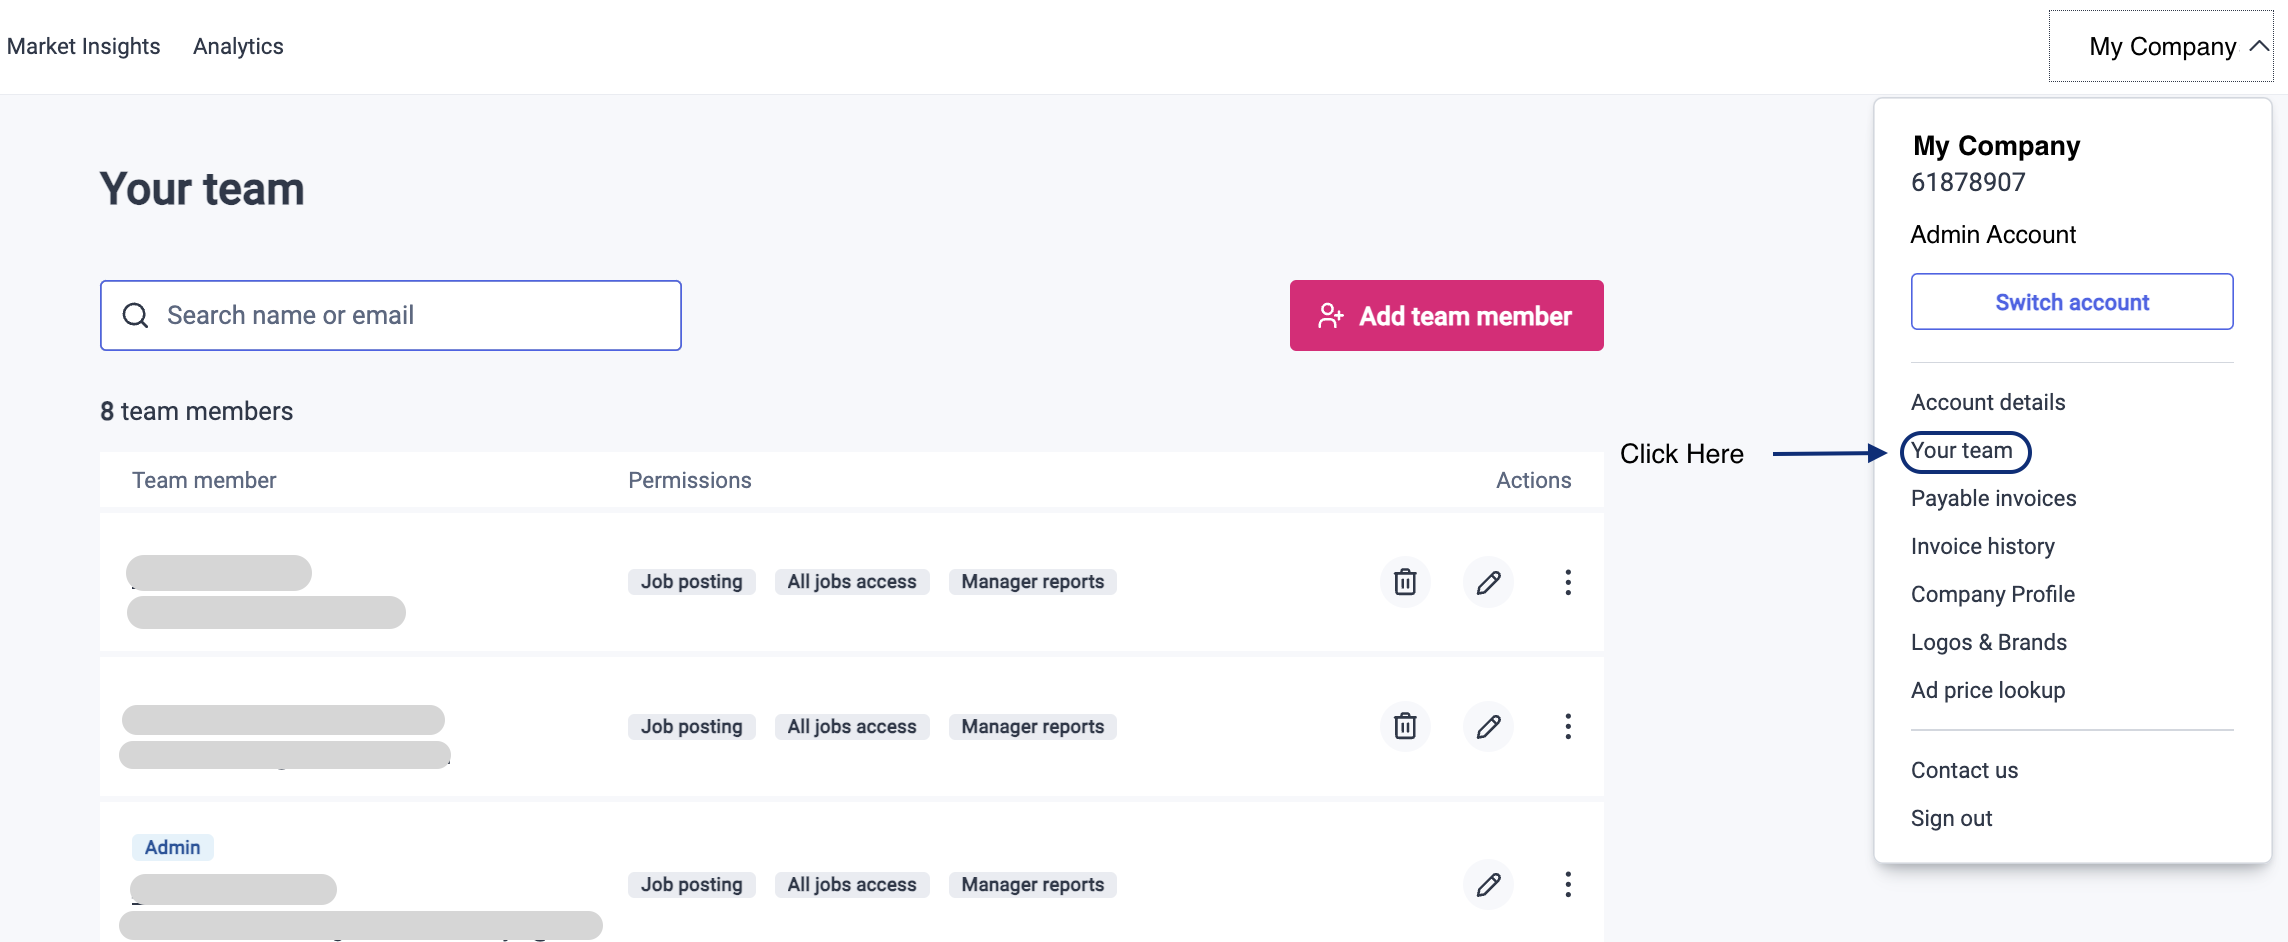Click the trash icon on the second team member
Viewport: 2288px width, 942px height.
pyautogui.click(x=1404, y=727)
